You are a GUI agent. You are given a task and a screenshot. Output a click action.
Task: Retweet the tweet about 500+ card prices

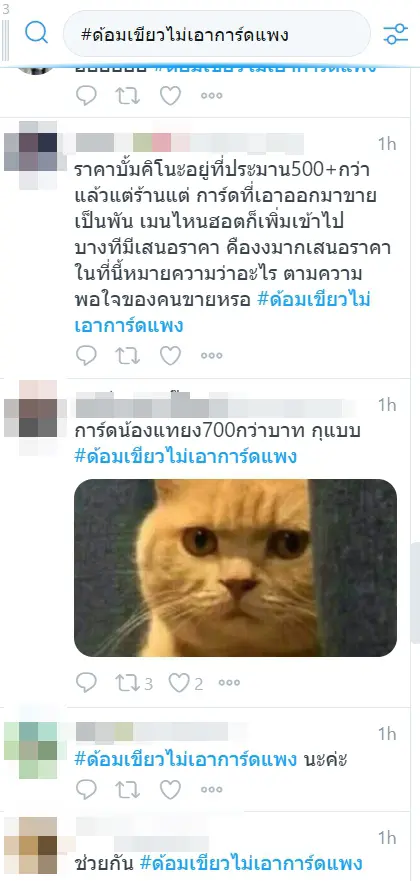127,355
